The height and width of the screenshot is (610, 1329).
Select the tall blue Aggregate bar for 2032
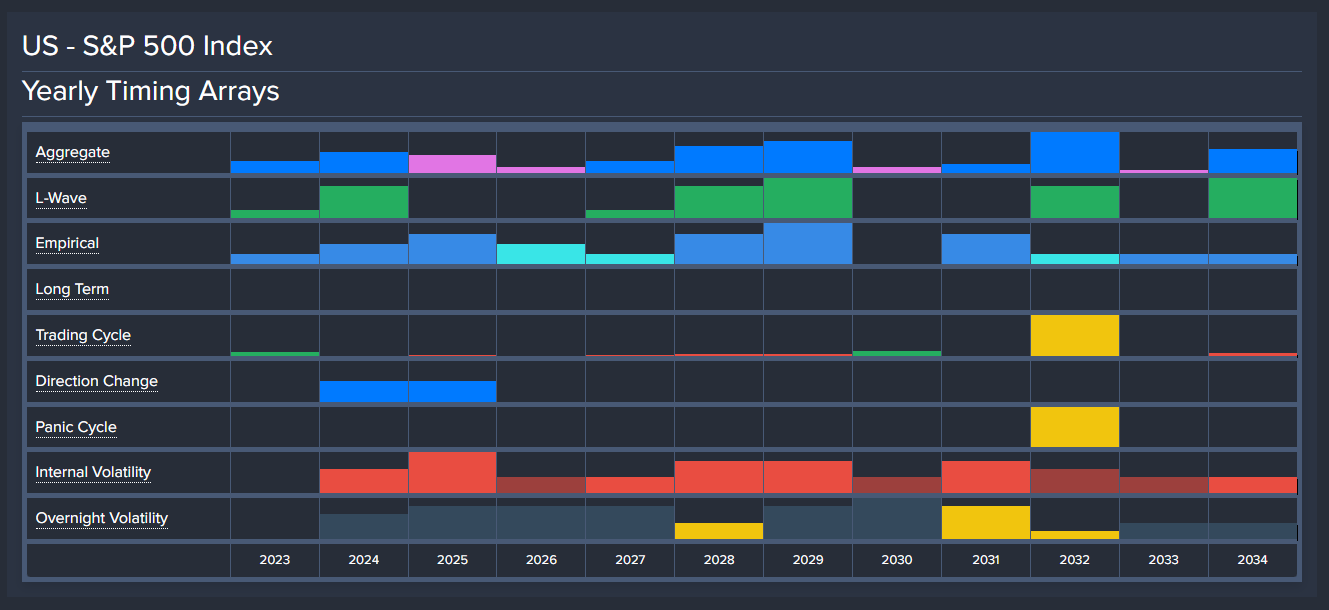(1075, 152)
